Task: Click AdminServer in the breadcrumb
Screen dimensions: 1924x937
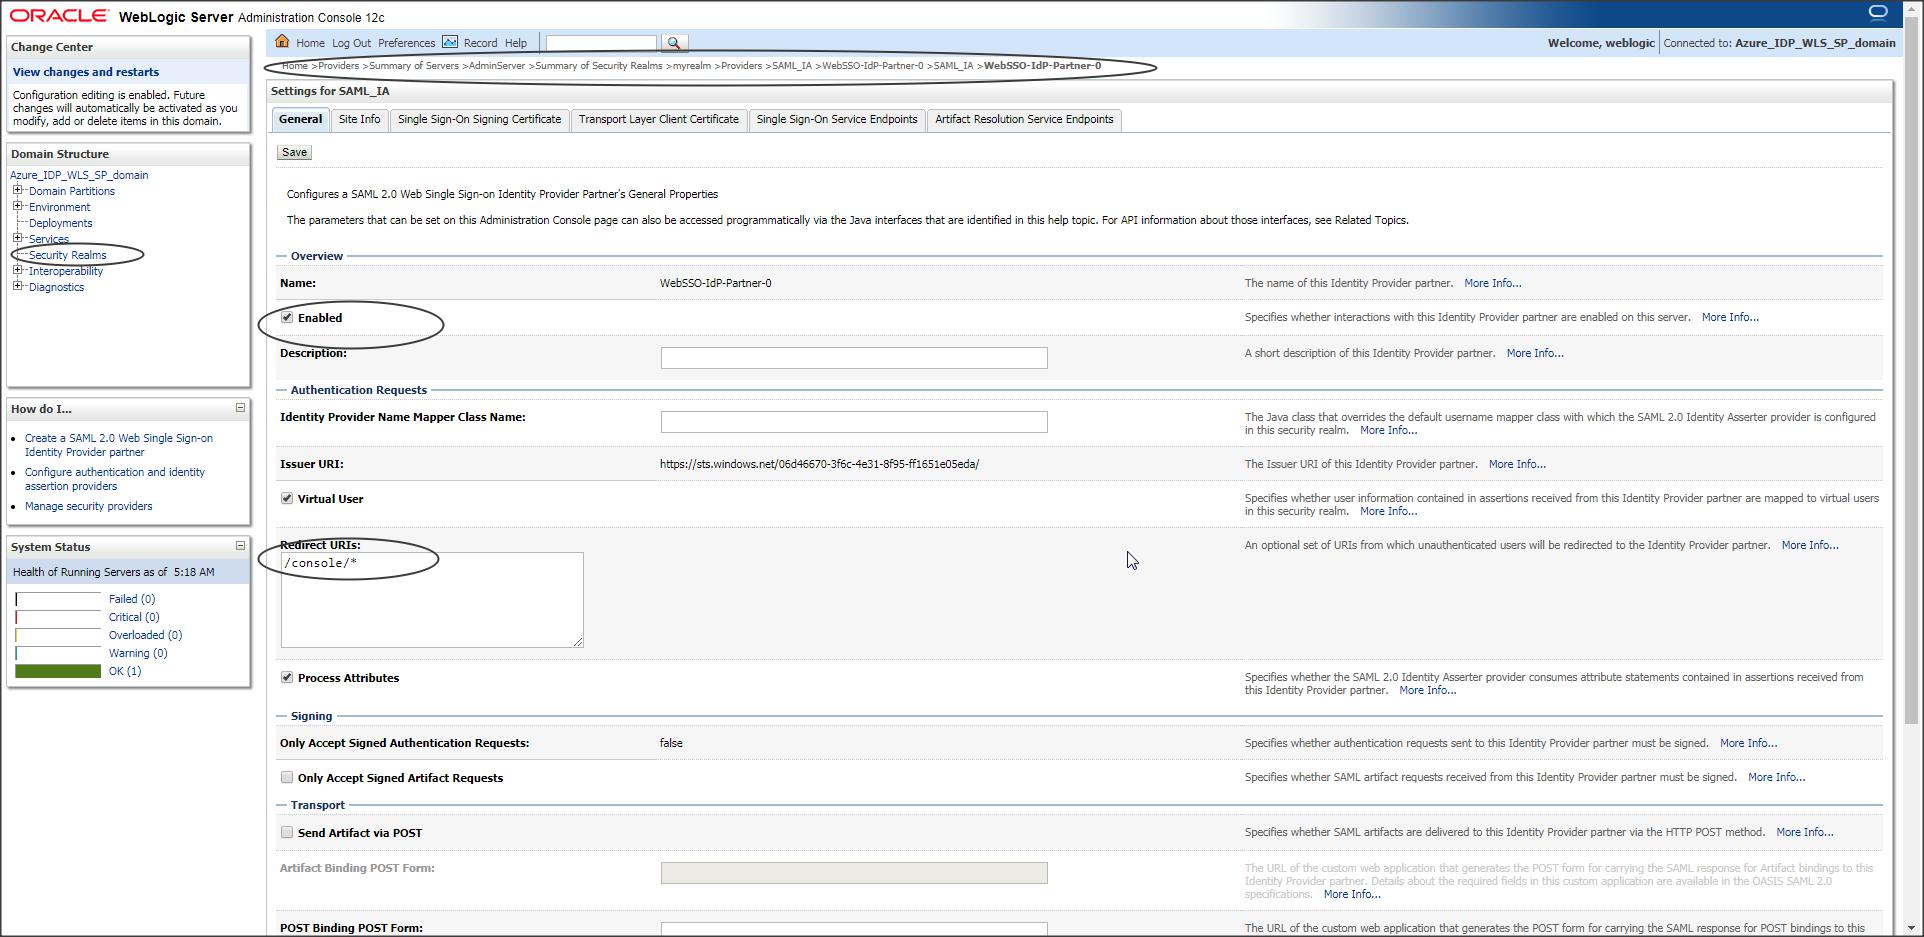Action: 497,66
